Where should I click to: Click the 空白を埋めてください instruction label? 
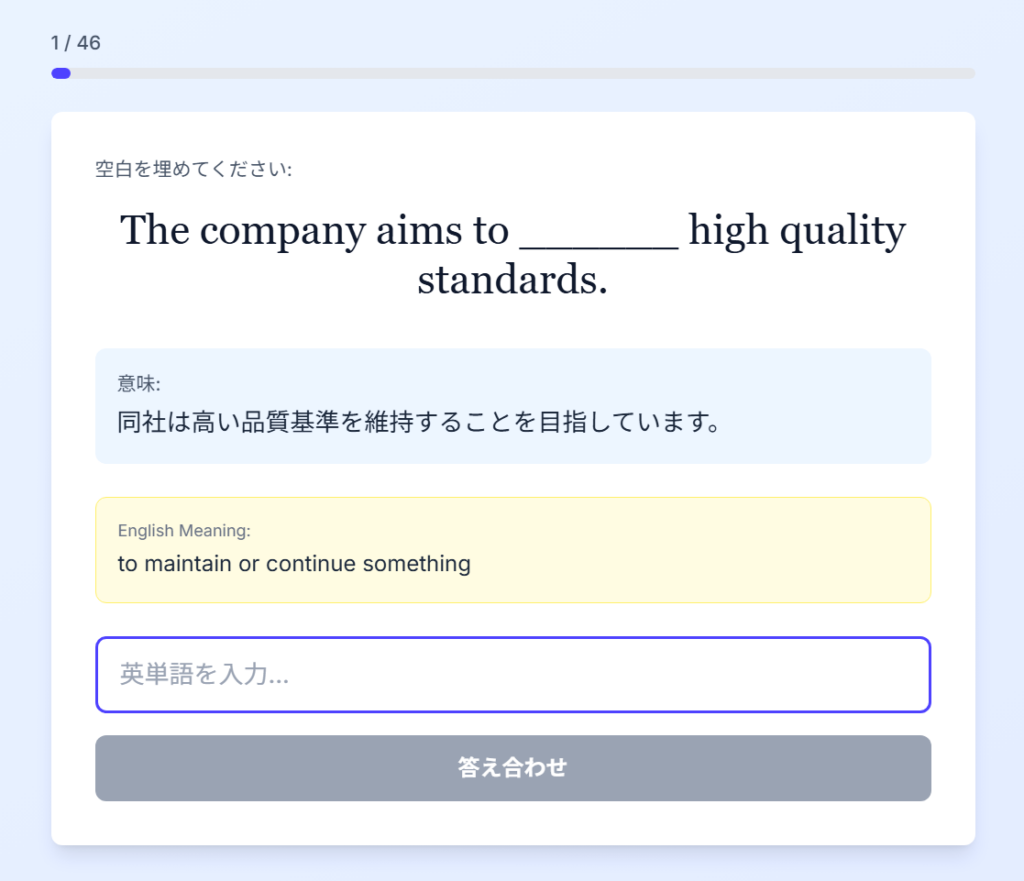coord(193,169)
